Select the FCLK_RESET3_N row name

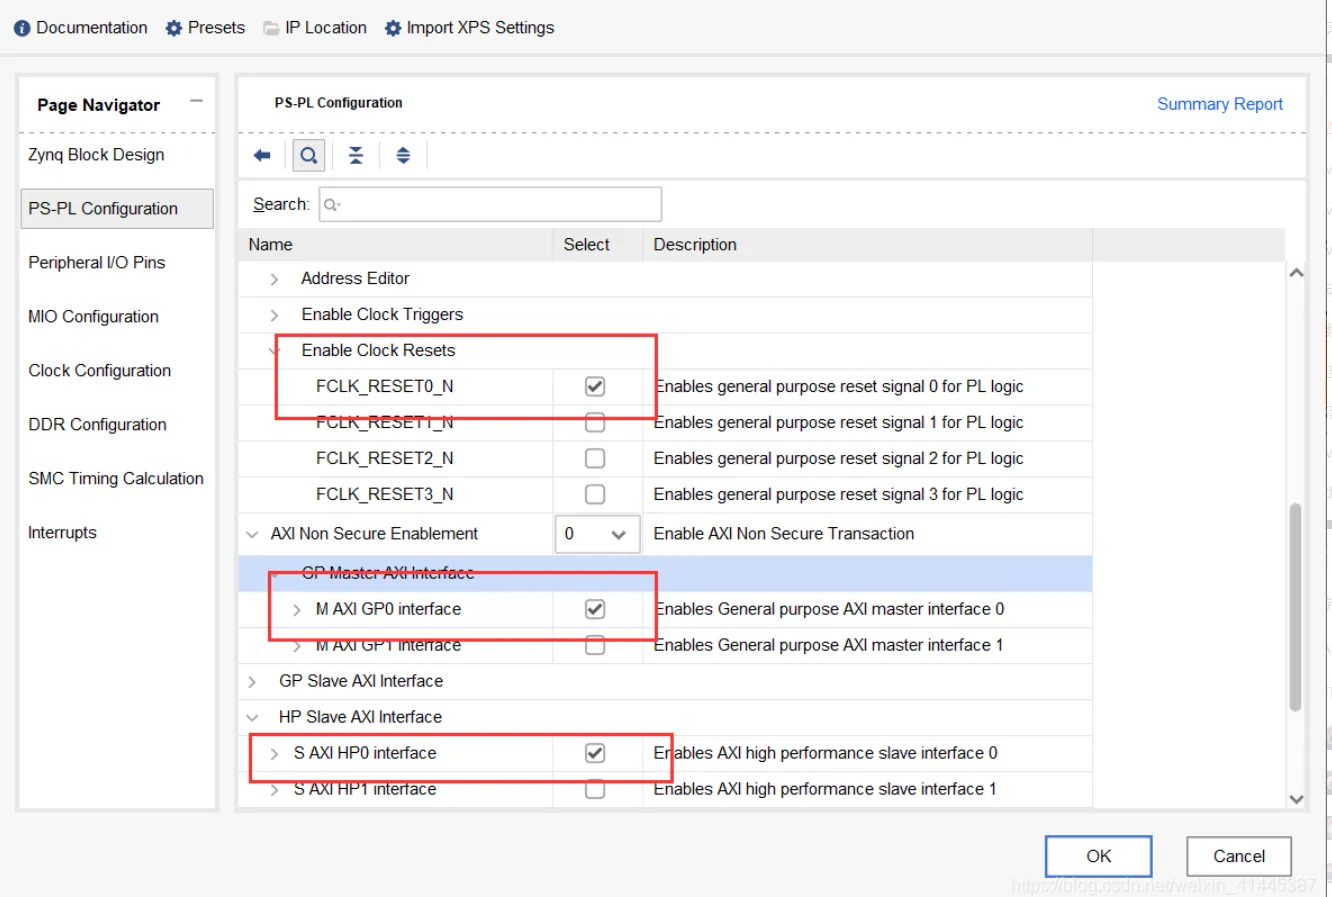click(384, 494)
